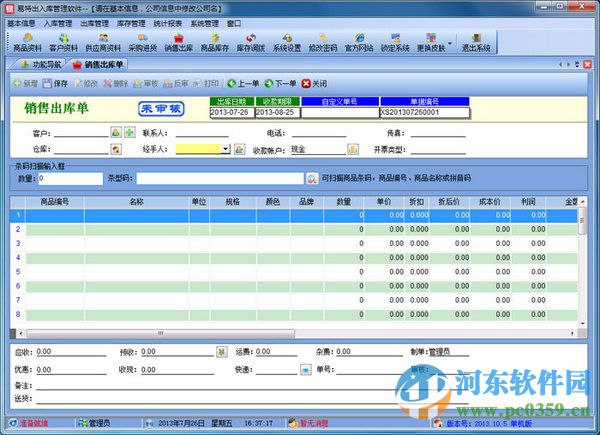Click the 收款期限 date field
600x435 pixels.
277,112
